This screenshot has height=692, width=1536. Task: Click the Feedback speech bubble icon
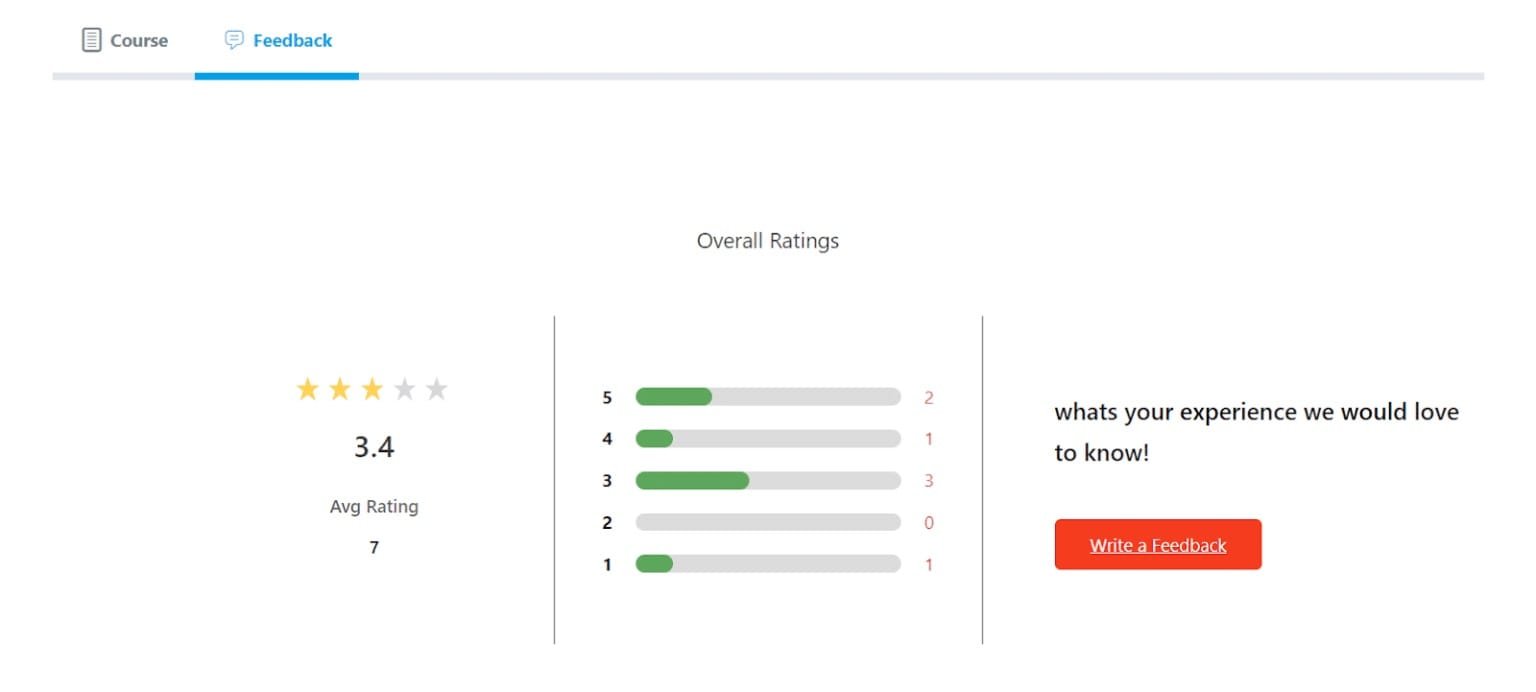234,40
